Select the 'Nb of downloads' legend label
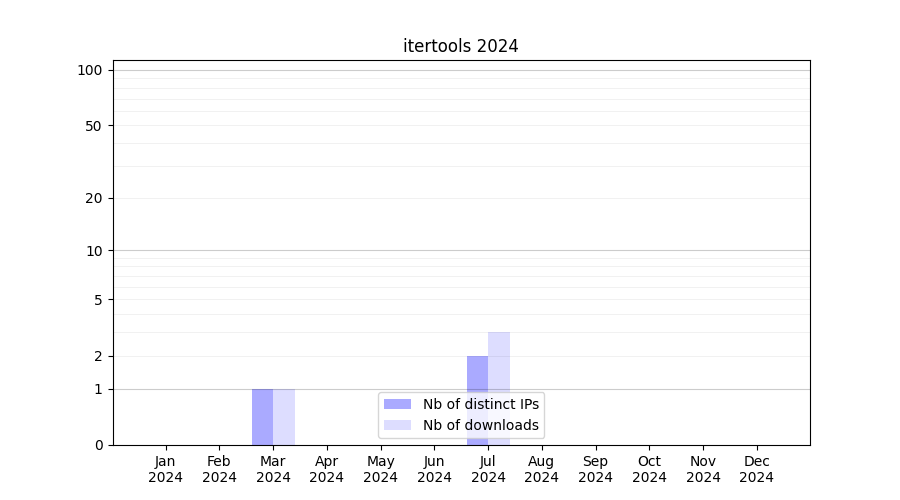The height and width of the screenshot is (500, 900). pyautogui.click(x=480, y=425)
